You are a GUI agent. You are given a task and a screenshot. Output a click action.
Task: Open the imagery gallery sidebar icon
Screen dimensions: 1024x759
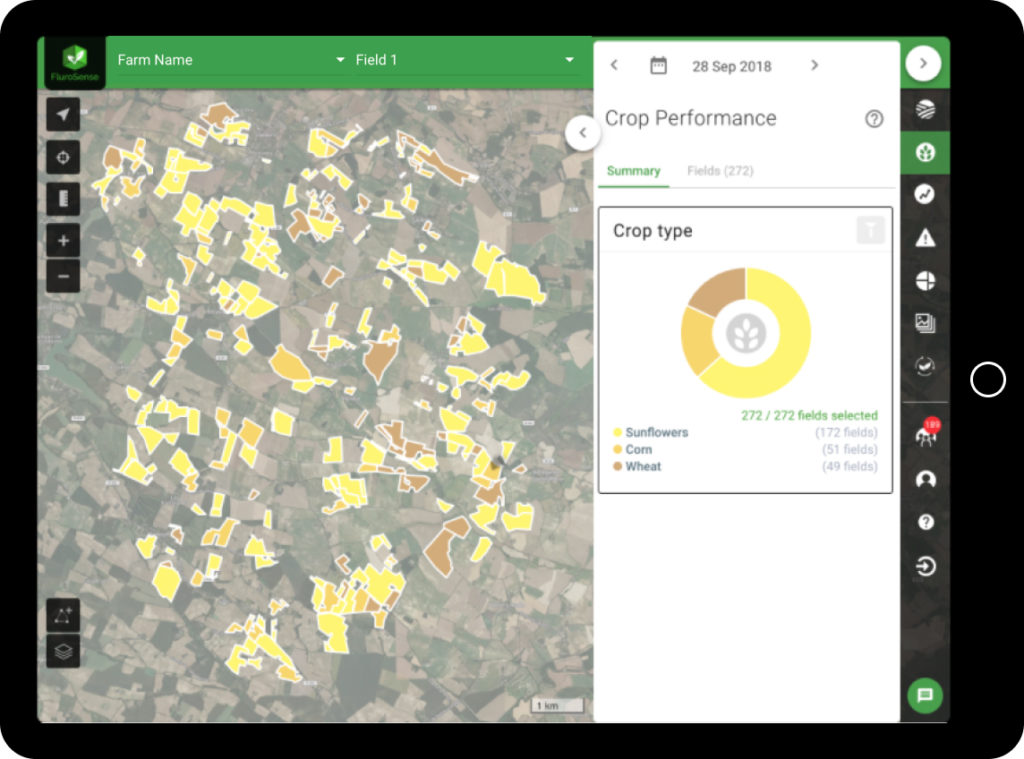925,323
